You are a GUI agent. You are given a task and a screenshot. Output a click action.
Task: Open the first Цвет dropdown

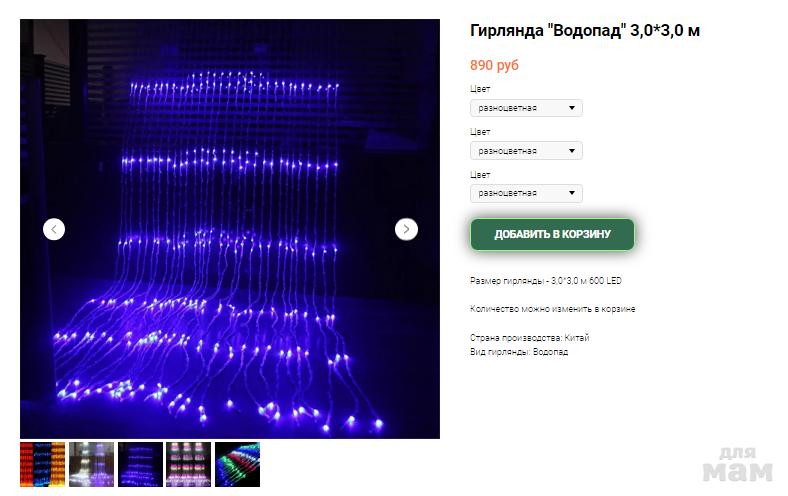(x=526, y=108)
